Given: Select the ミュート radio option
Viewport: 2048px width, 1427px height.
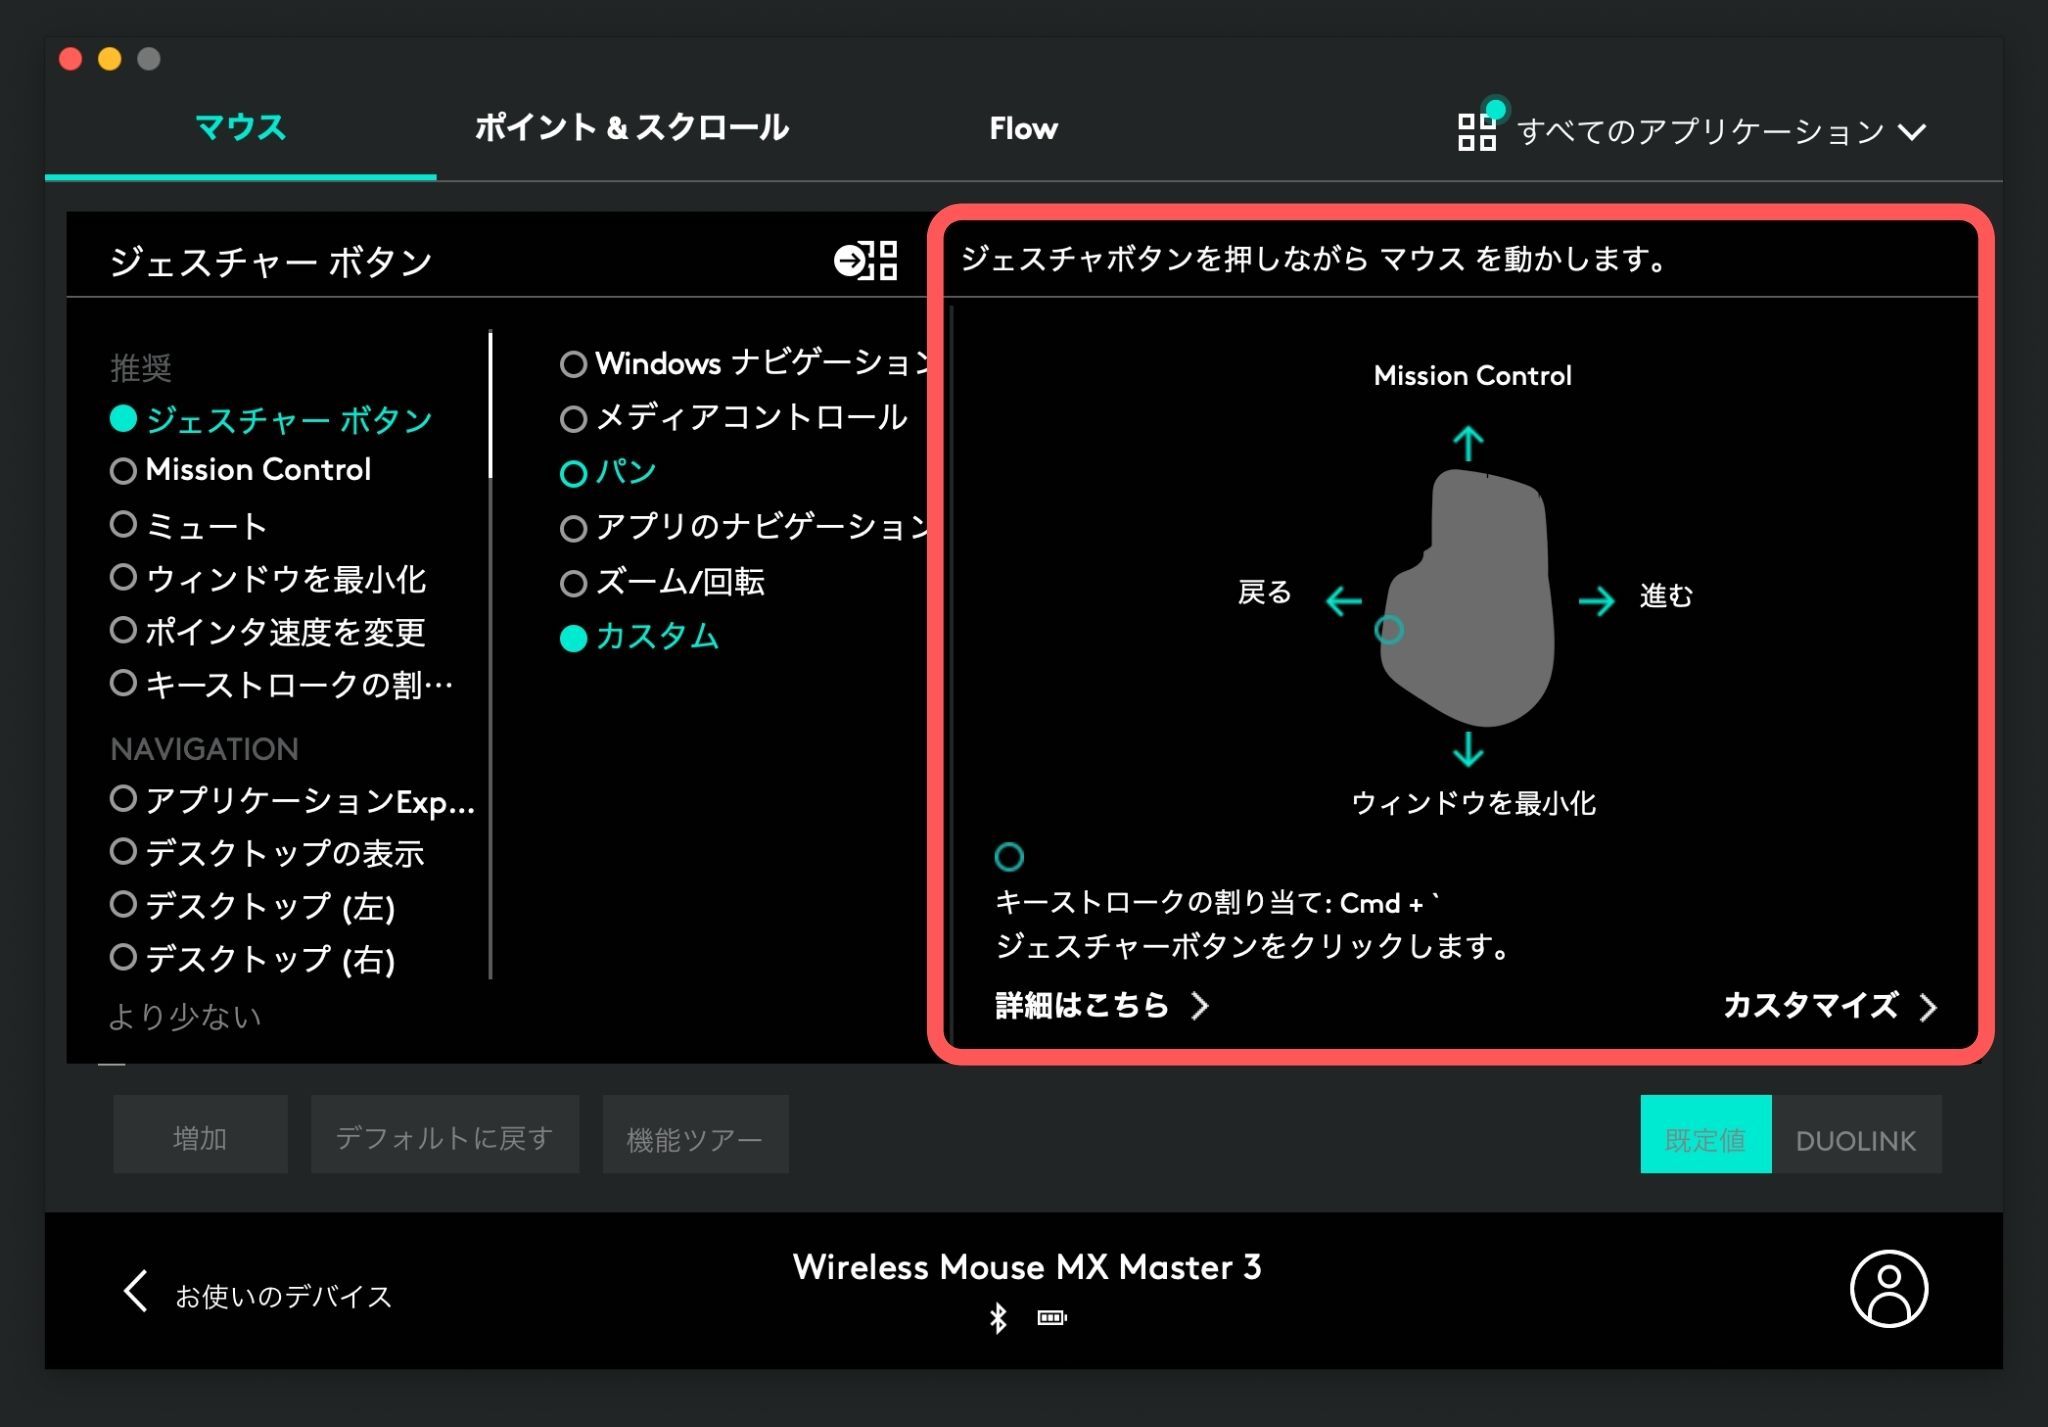Looking at the screenshot, I should click(124, 524).
